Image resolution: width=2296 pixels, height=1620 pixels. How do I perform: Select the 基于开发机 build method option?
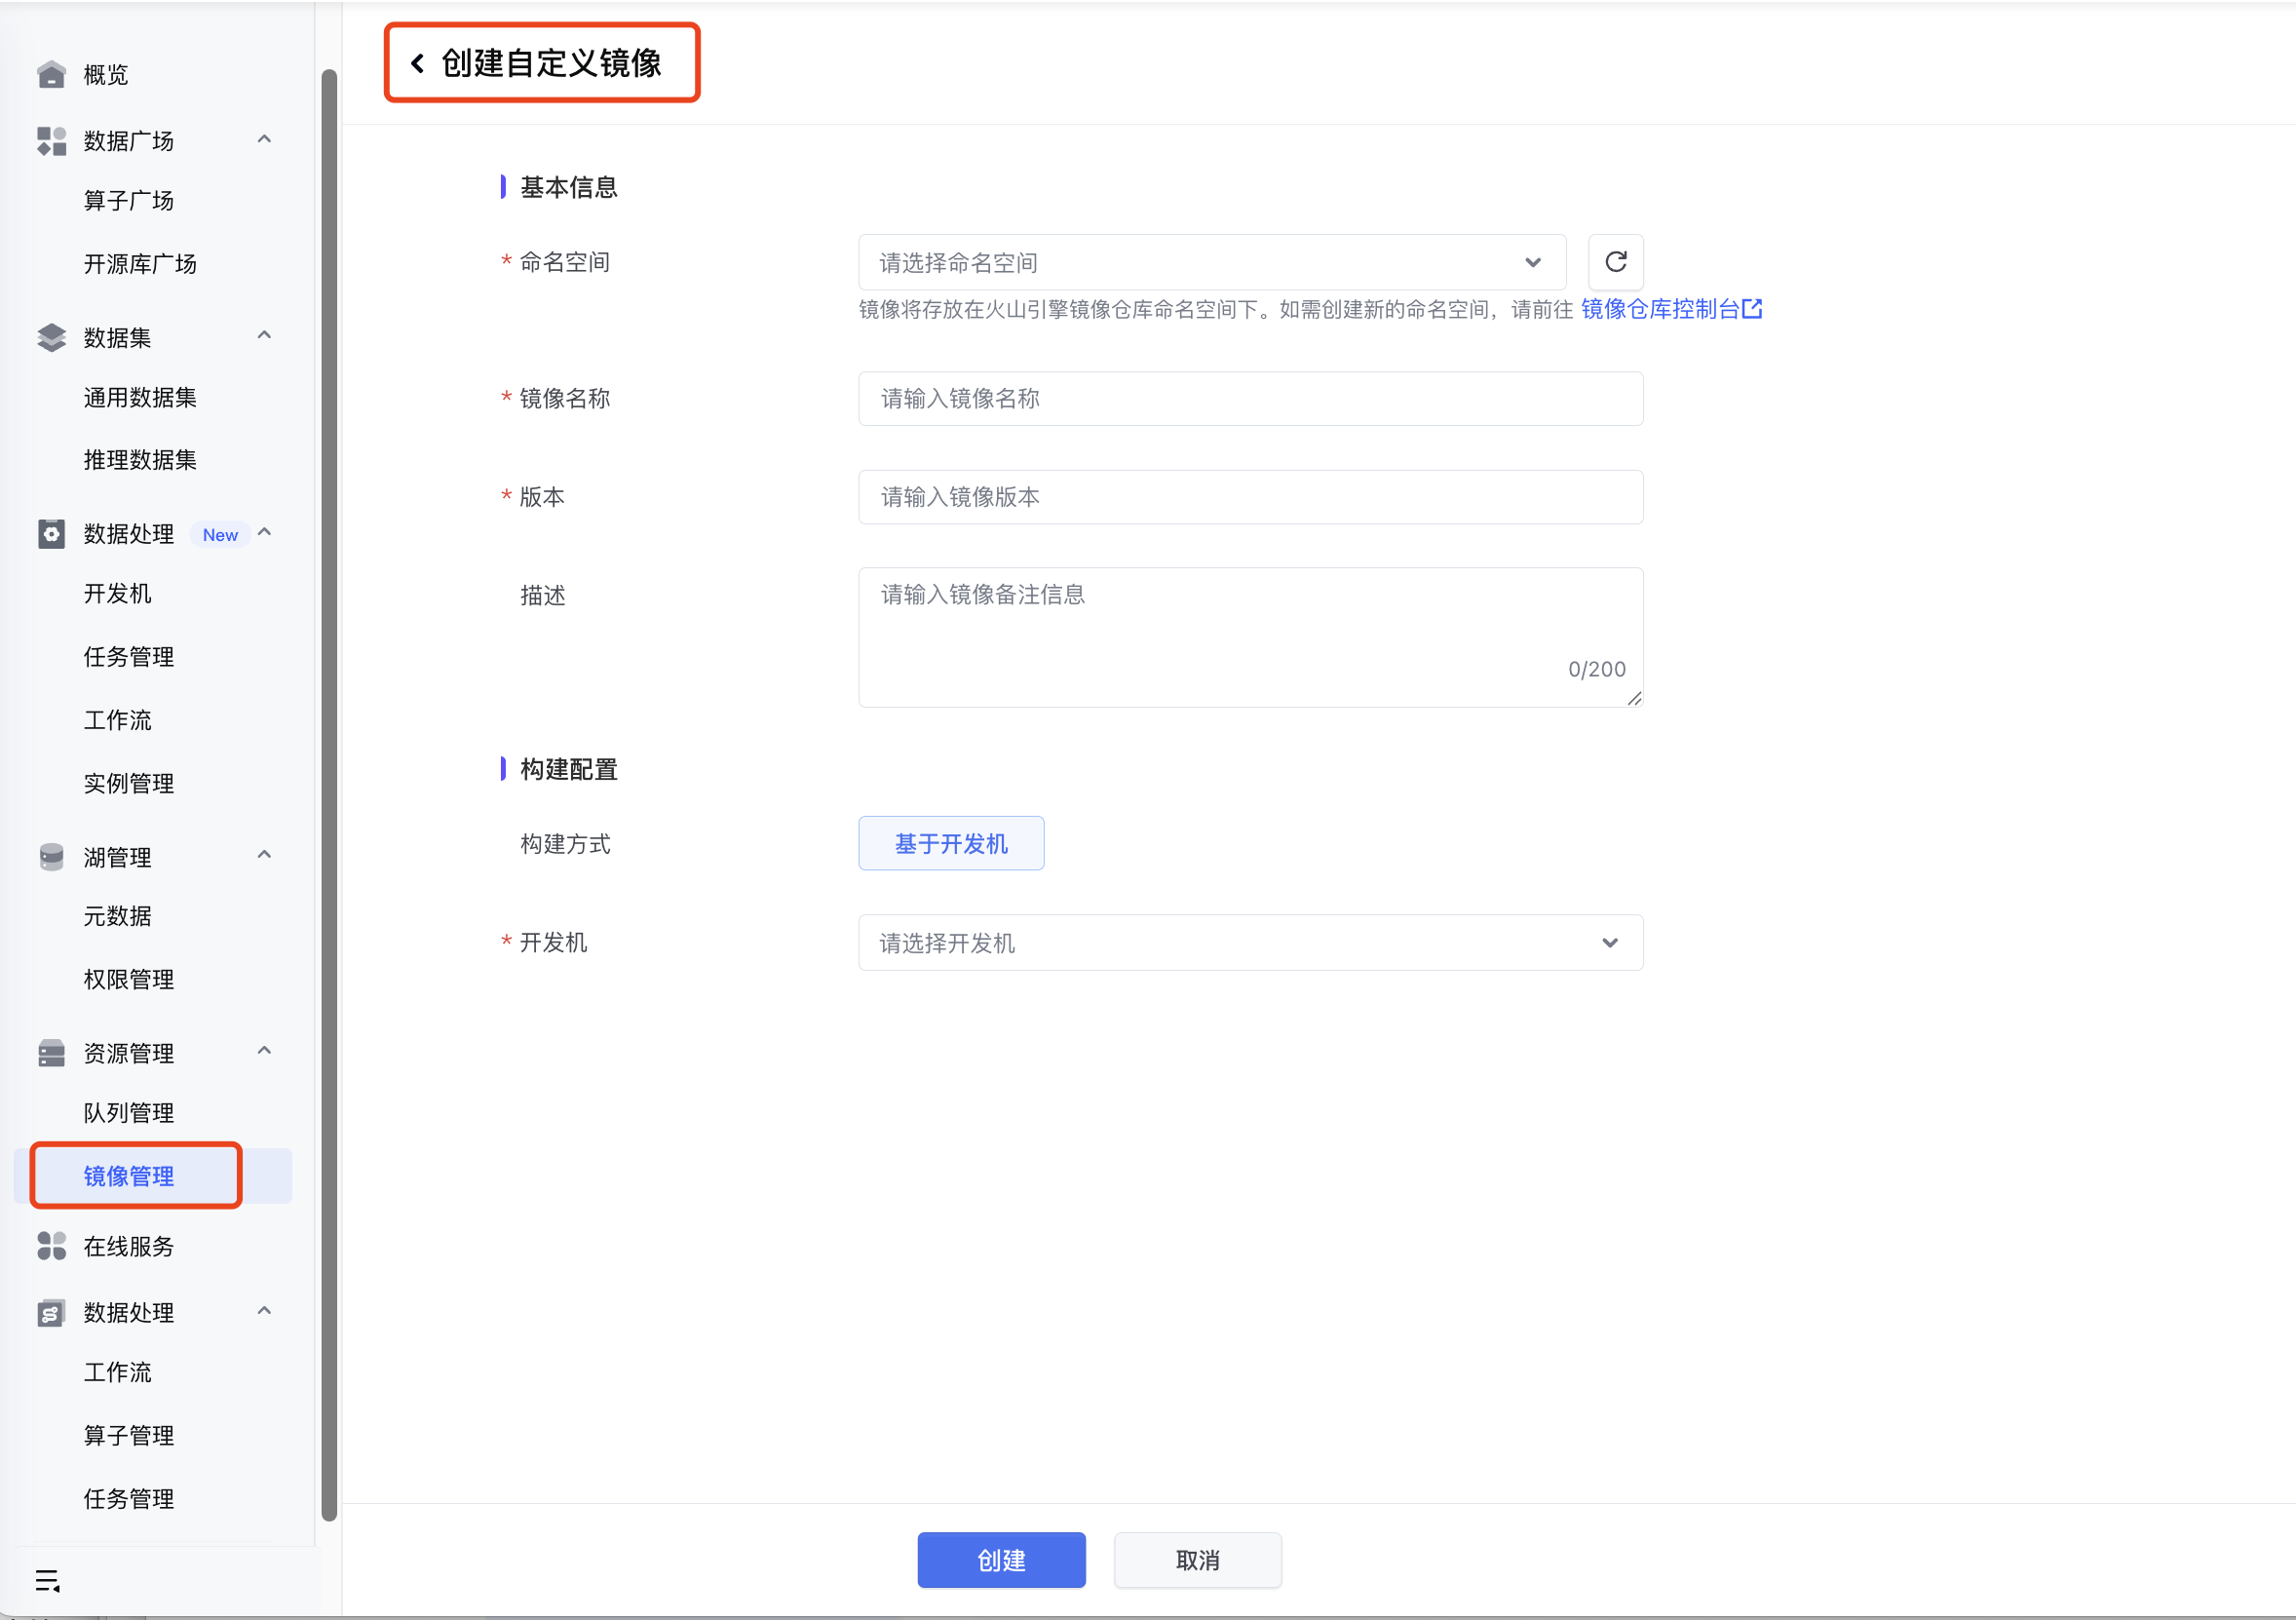950,843
